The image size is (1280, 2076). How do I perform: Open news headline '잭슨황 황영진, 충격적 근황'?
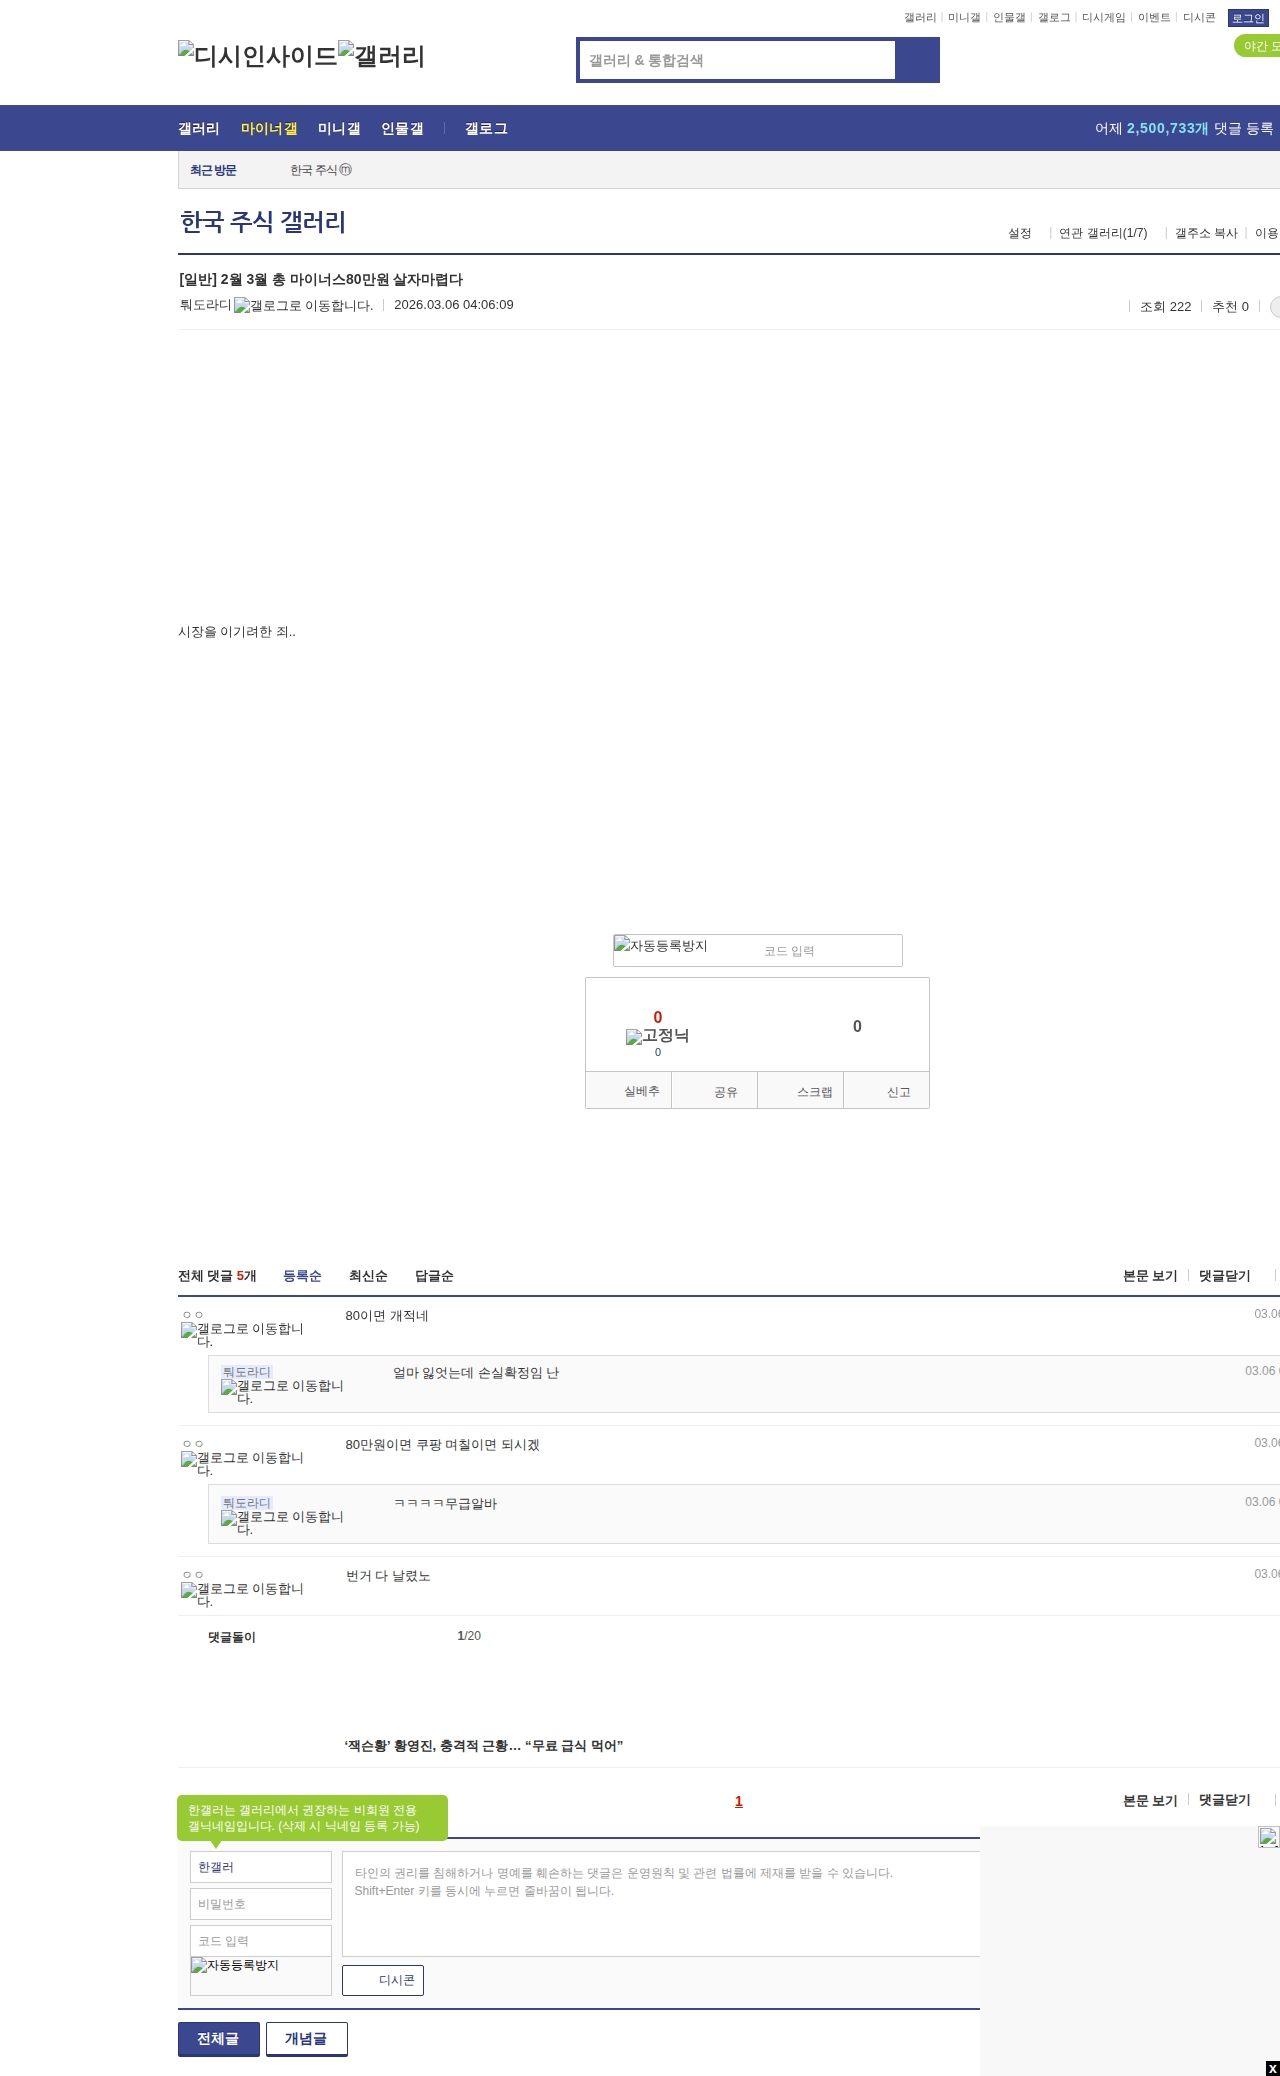484,1746
